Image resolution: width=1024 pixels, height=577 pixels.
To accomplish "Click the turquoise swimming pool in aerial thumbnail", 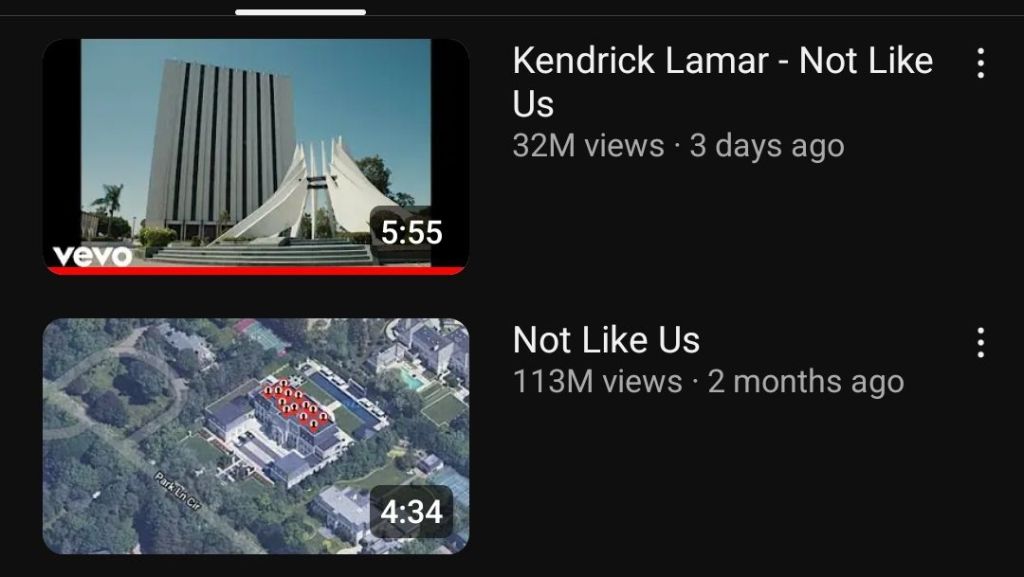I will pyautogui.click(x=413, y=379).
